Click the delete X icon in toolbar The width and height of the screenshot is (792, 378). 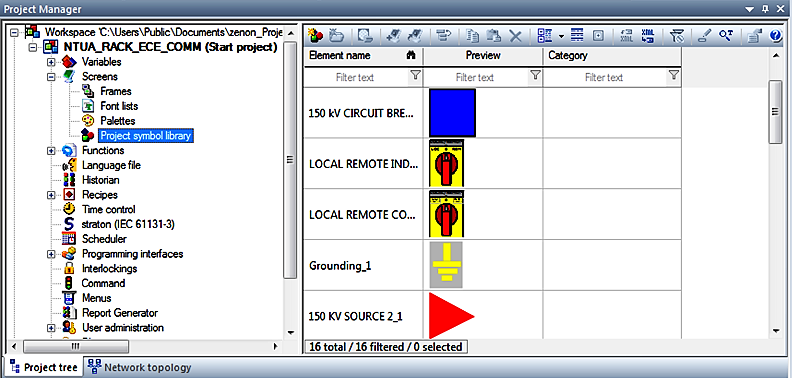point(515,36)
